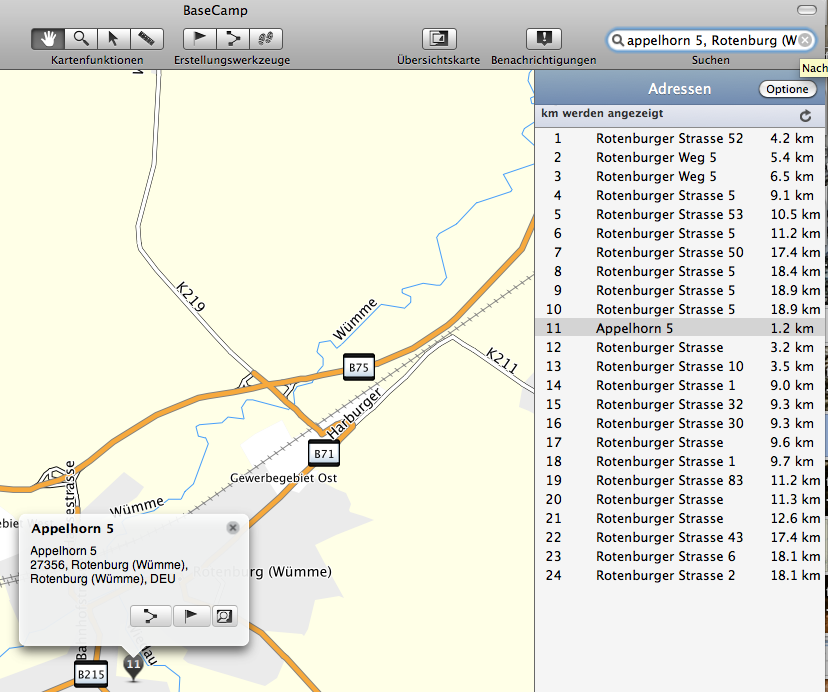Select the hand pan map tool
This screenshot has width=828, height=692.
48,39
